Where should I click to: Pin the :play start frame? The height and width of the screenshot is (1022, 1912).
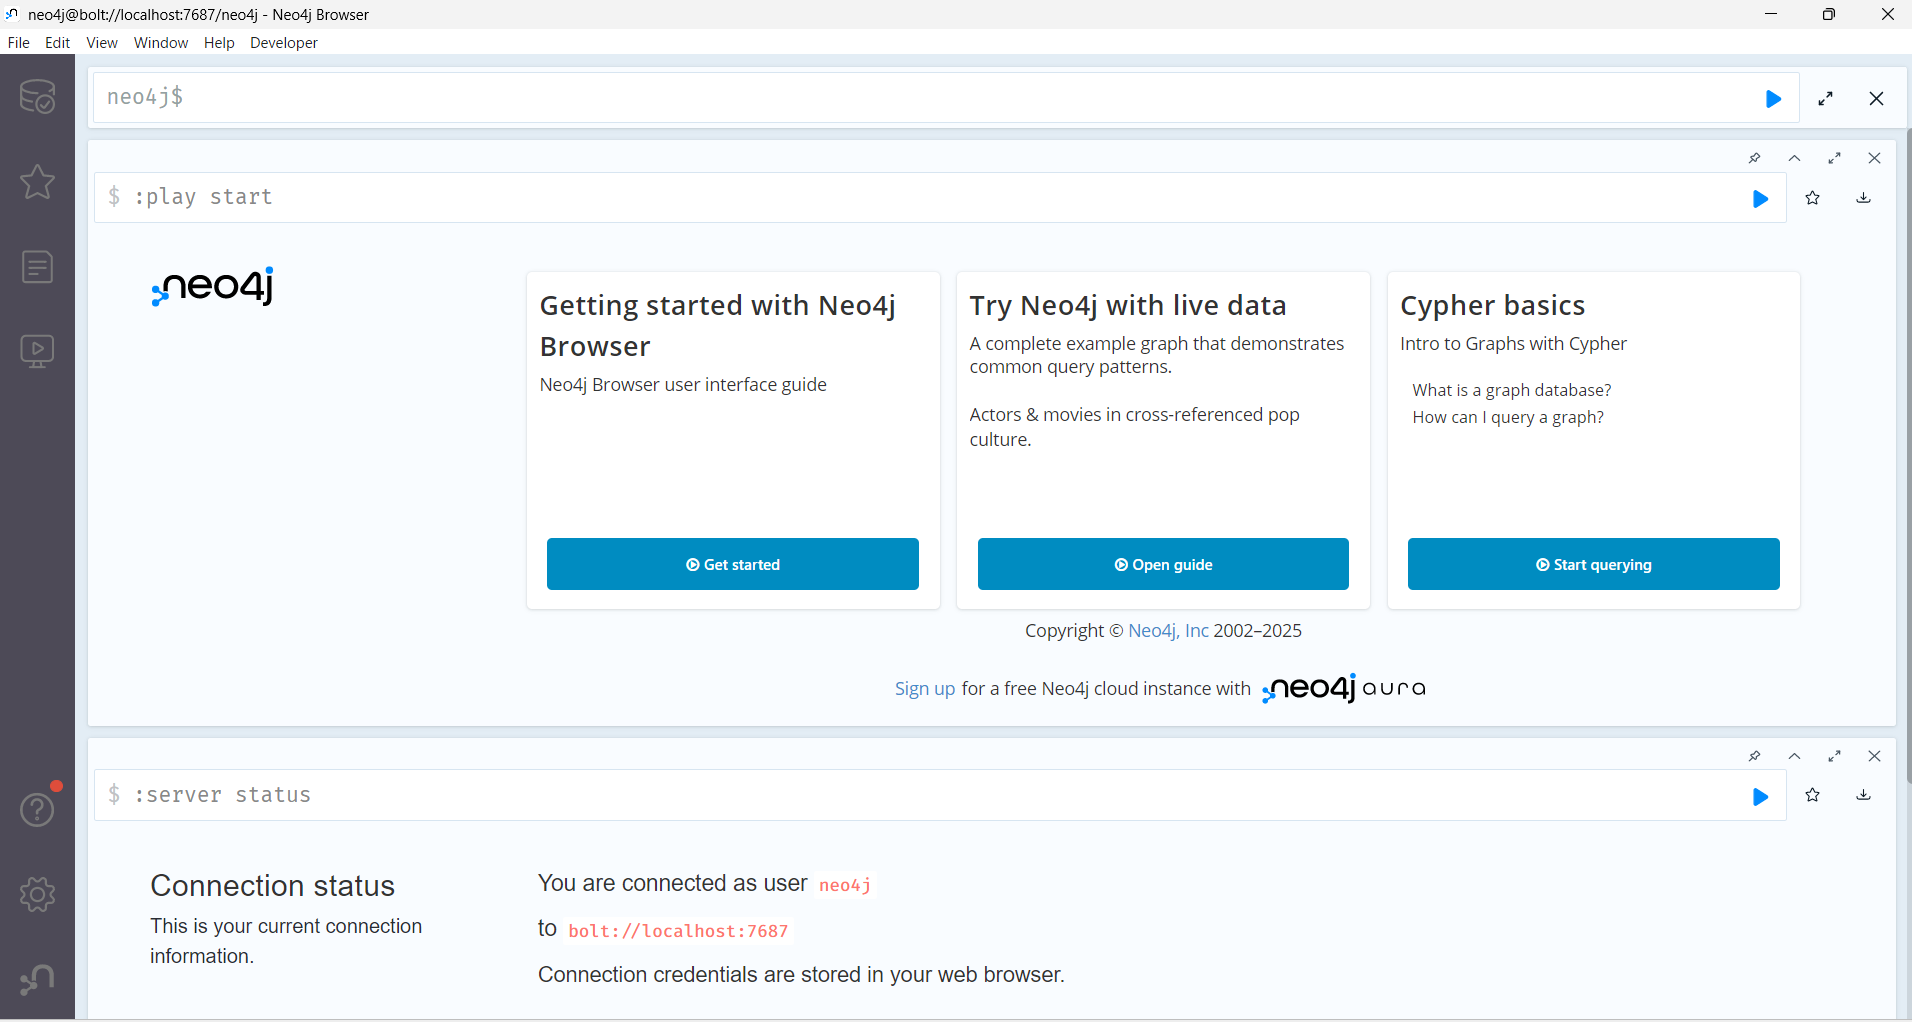[1754, 158]
